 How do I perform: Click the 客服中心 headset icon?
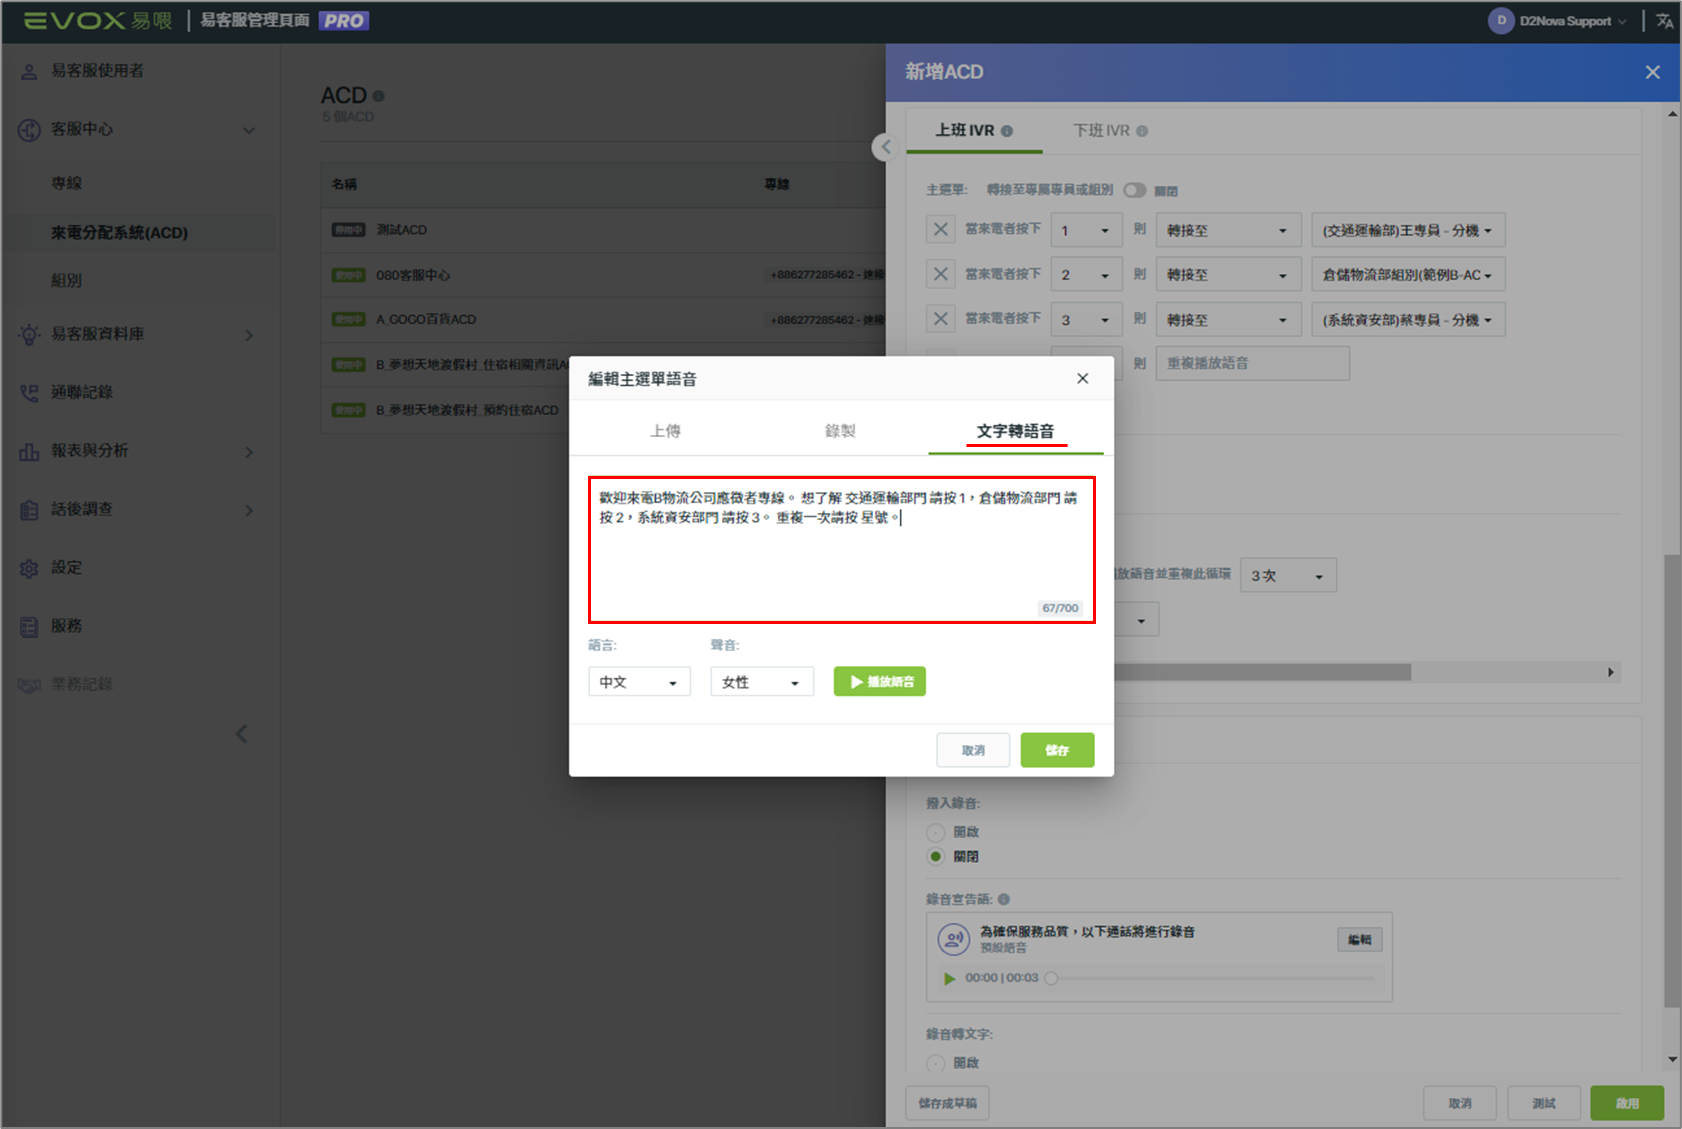click(x=29, y=130)
